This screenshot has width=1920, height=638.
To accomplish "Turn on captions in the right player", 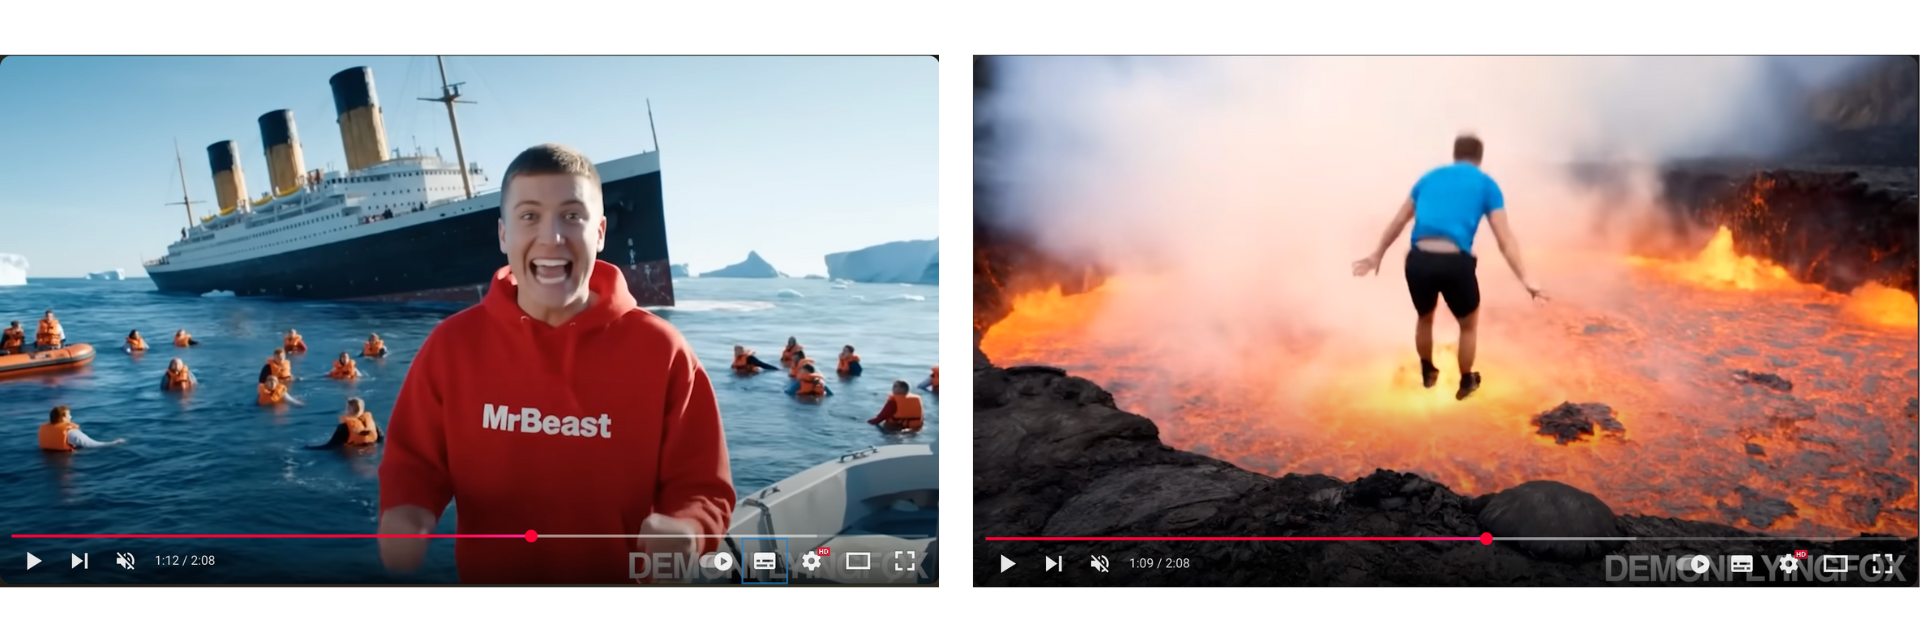I will pyautogui.click(x=1741, y=564).
